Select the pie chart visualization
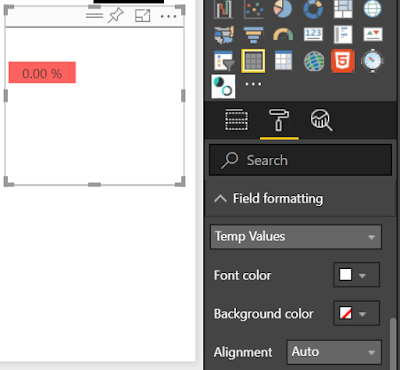This screenshot has width=400, height=370. pos(283,9)
